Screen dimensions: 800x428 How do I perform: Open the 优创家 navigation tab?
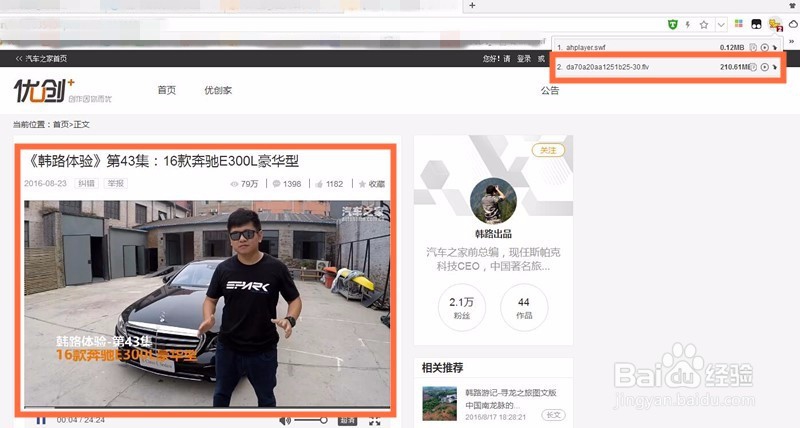click(218, 90)
